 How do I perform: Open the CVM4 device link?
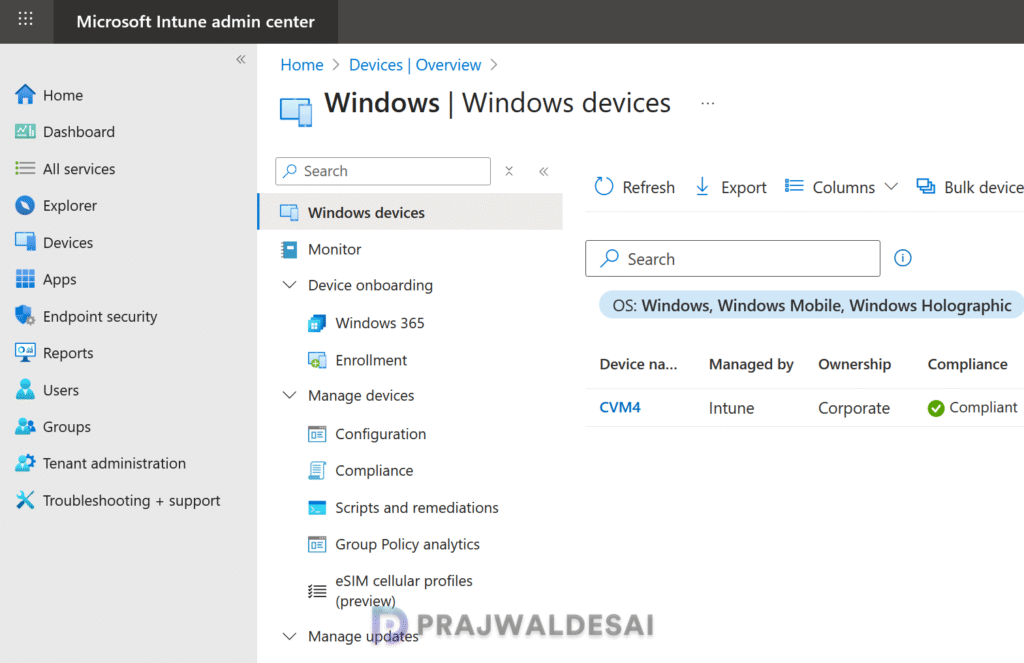(620, 408)
